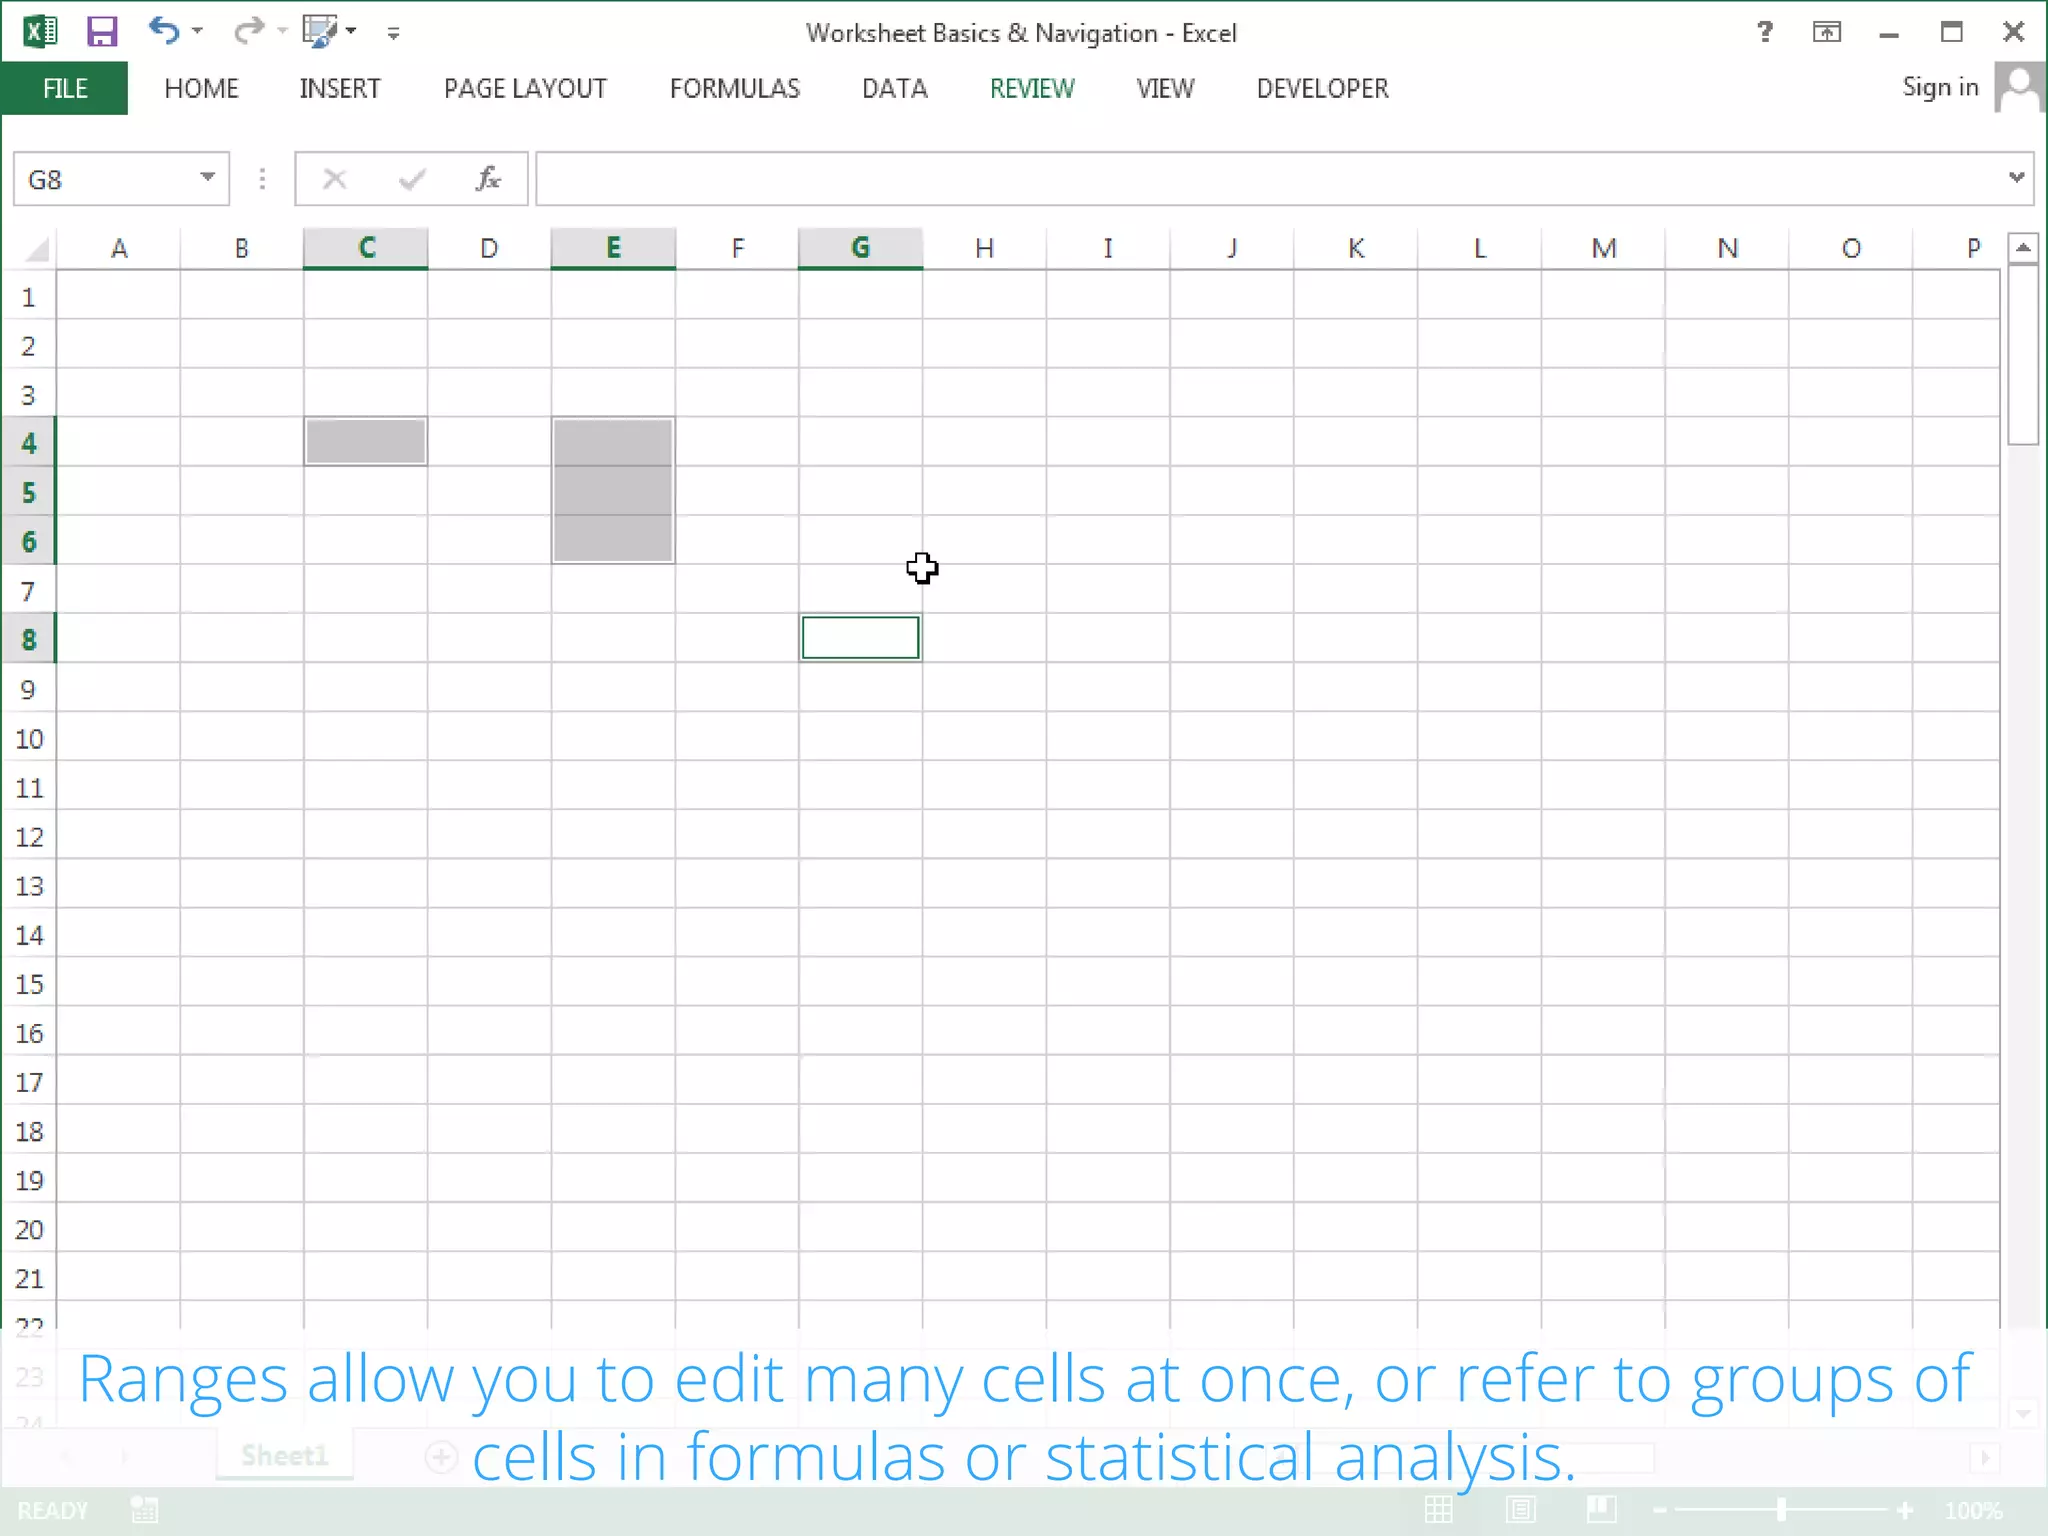Open the FILE tab
Viewport: 2048px width, 1536px height.
65,88
